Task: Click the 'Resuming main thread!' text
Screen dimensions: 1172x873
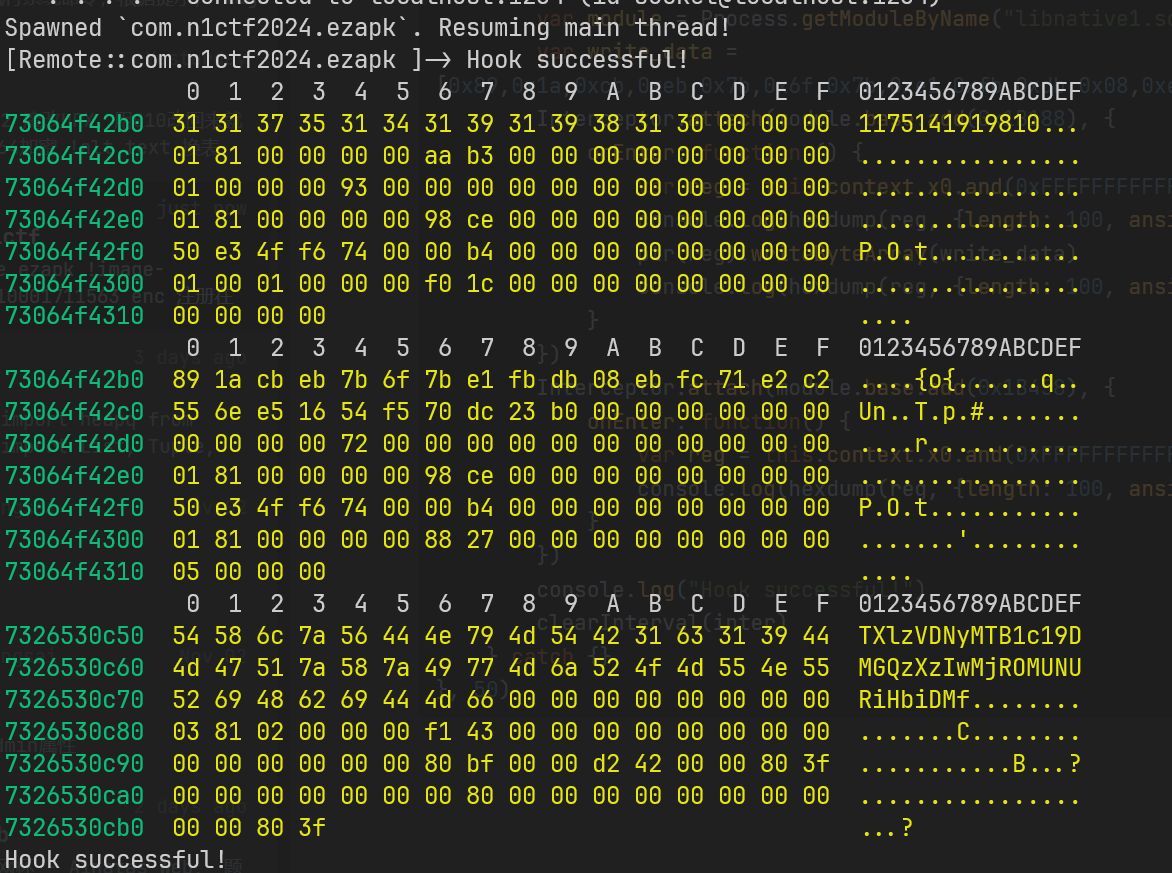Action: click(584, 28)
